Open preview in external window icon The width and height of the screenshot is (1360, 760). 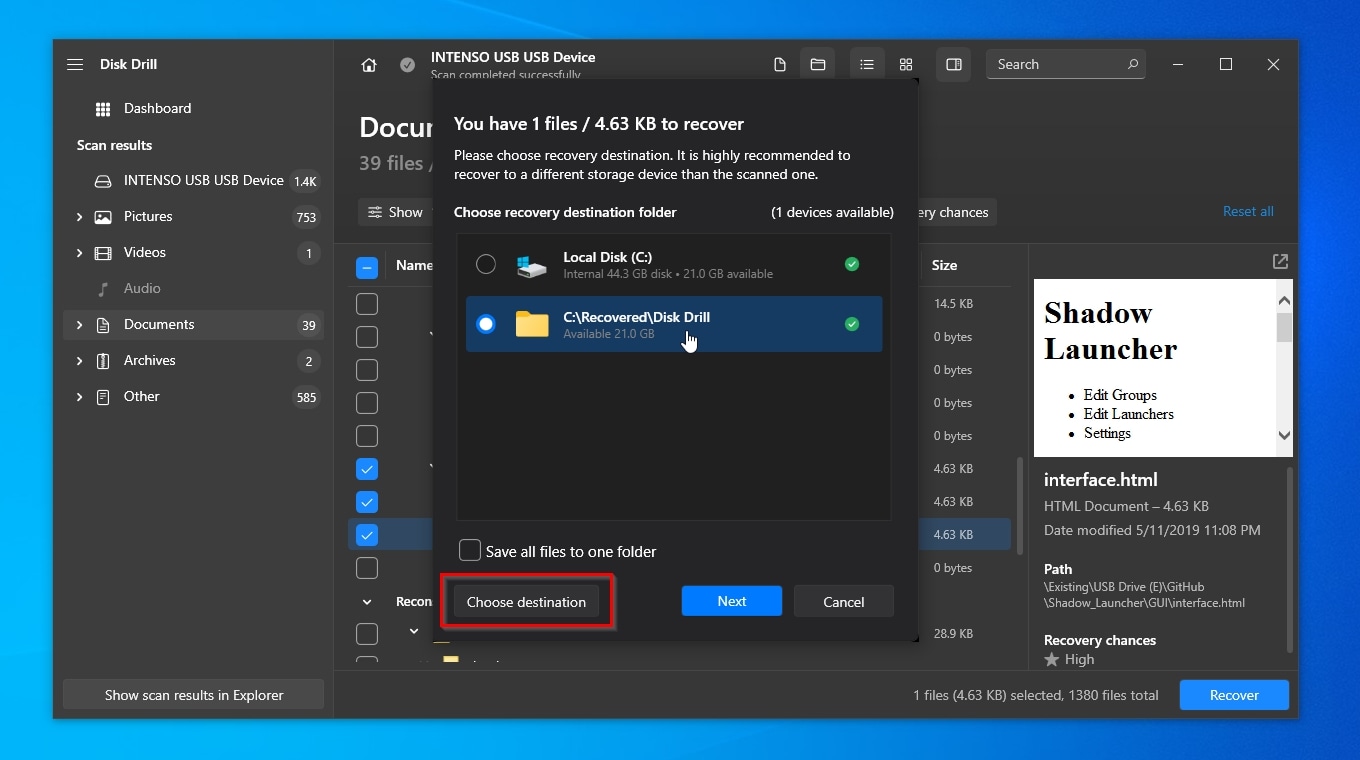[1280, 262]
